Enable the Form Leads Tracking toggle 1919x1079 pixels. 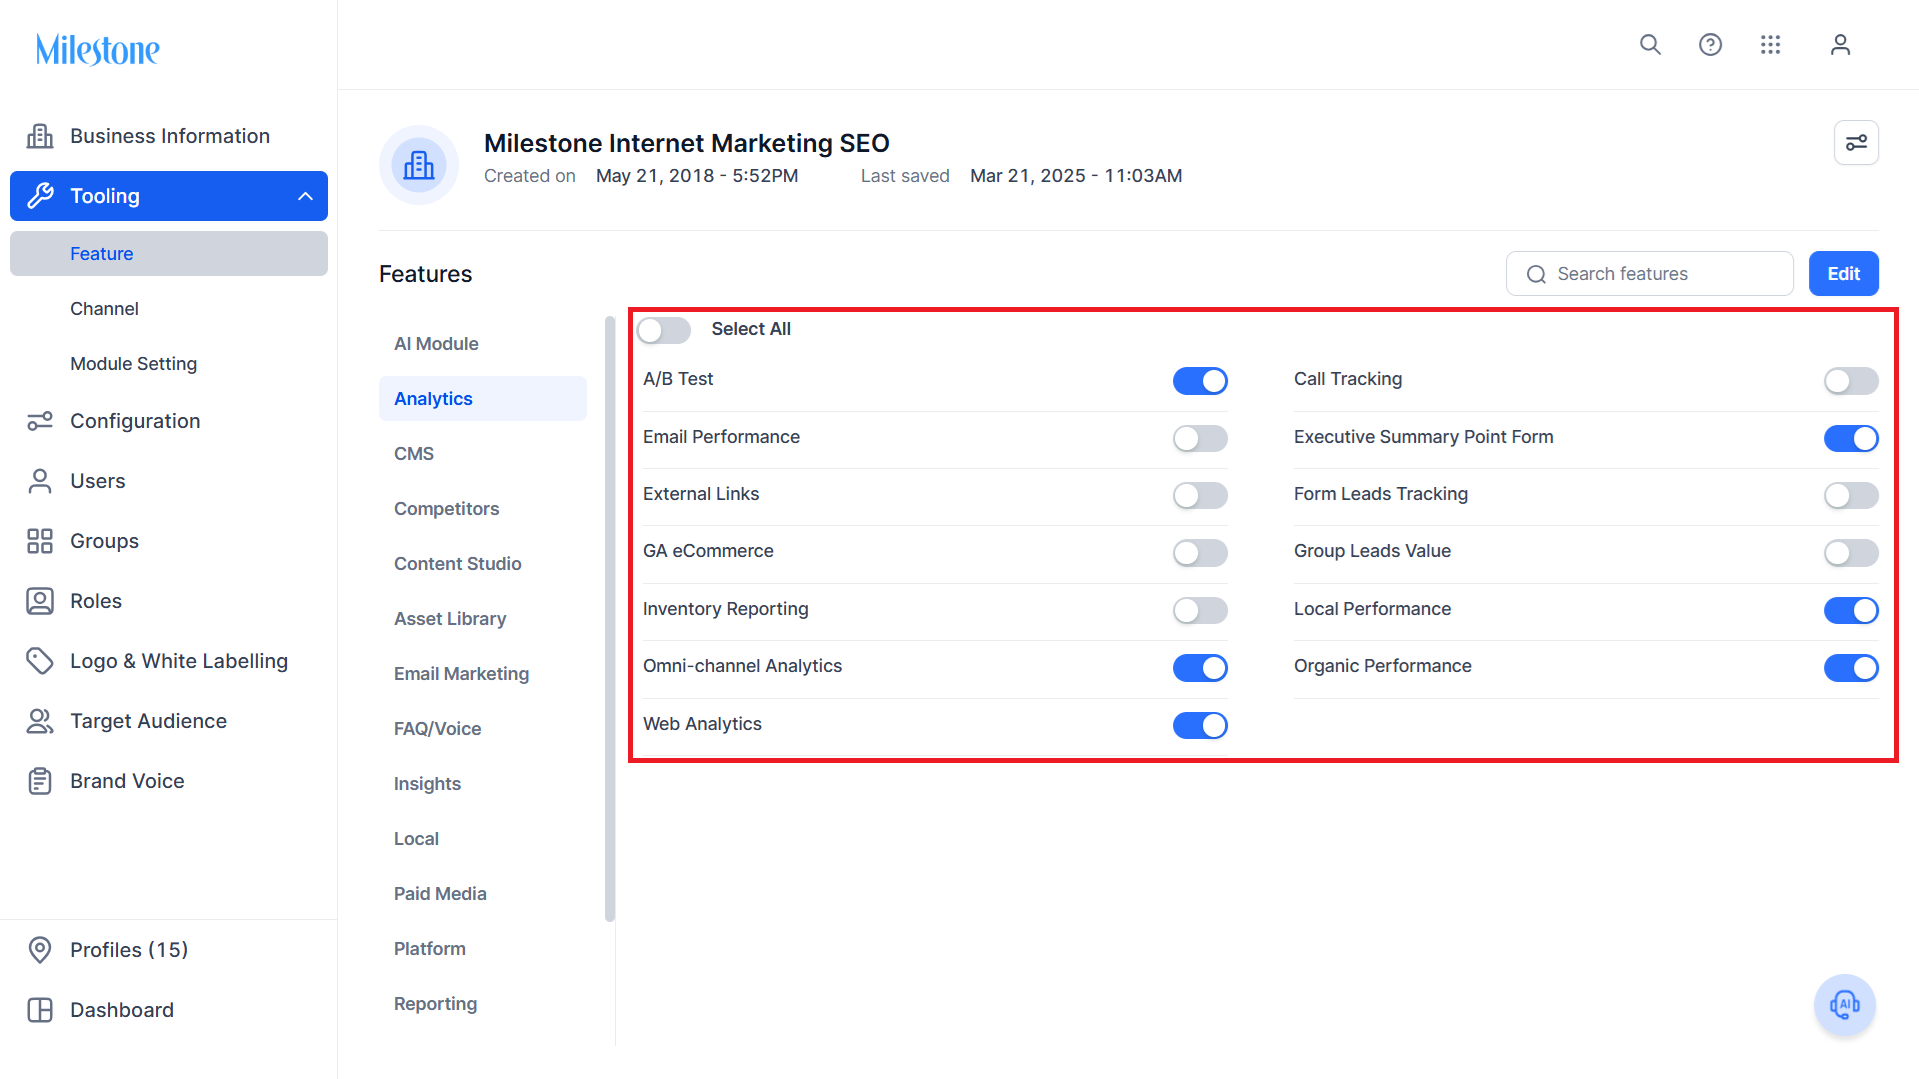[1851, 495]
